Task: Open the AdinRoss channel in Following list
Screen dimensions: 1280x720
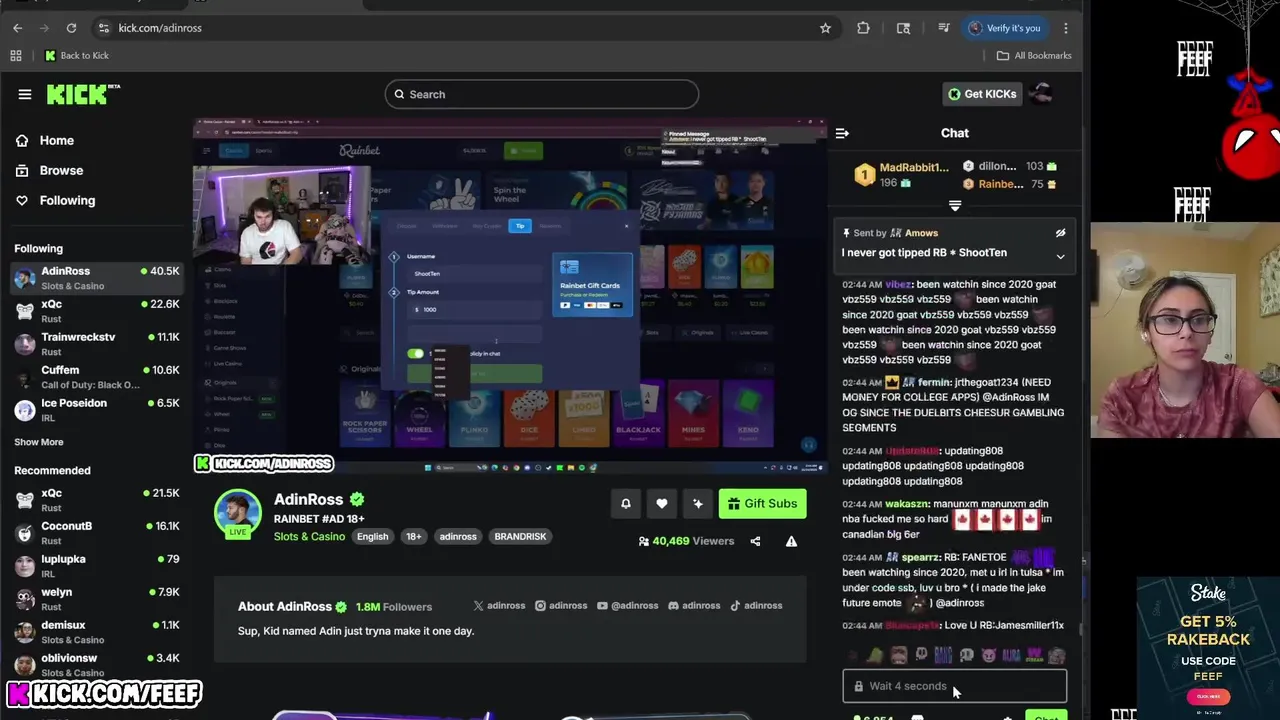Action: tap(96, 278)
